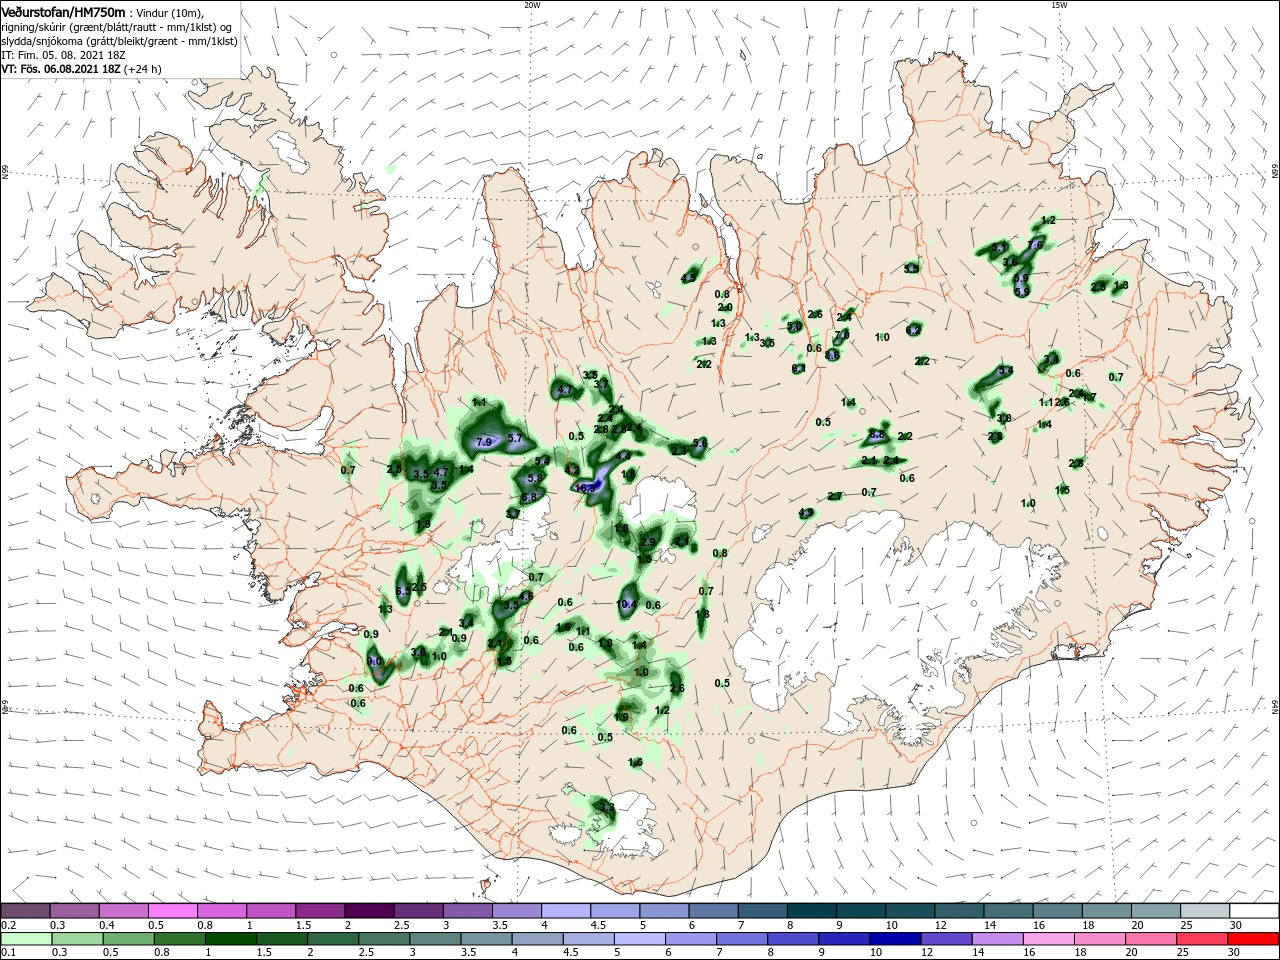Viewport: 1280px width, 960px height.
Task: Click the Veðurstofan/HM750m title text
Action: click(x=63, y=11)
